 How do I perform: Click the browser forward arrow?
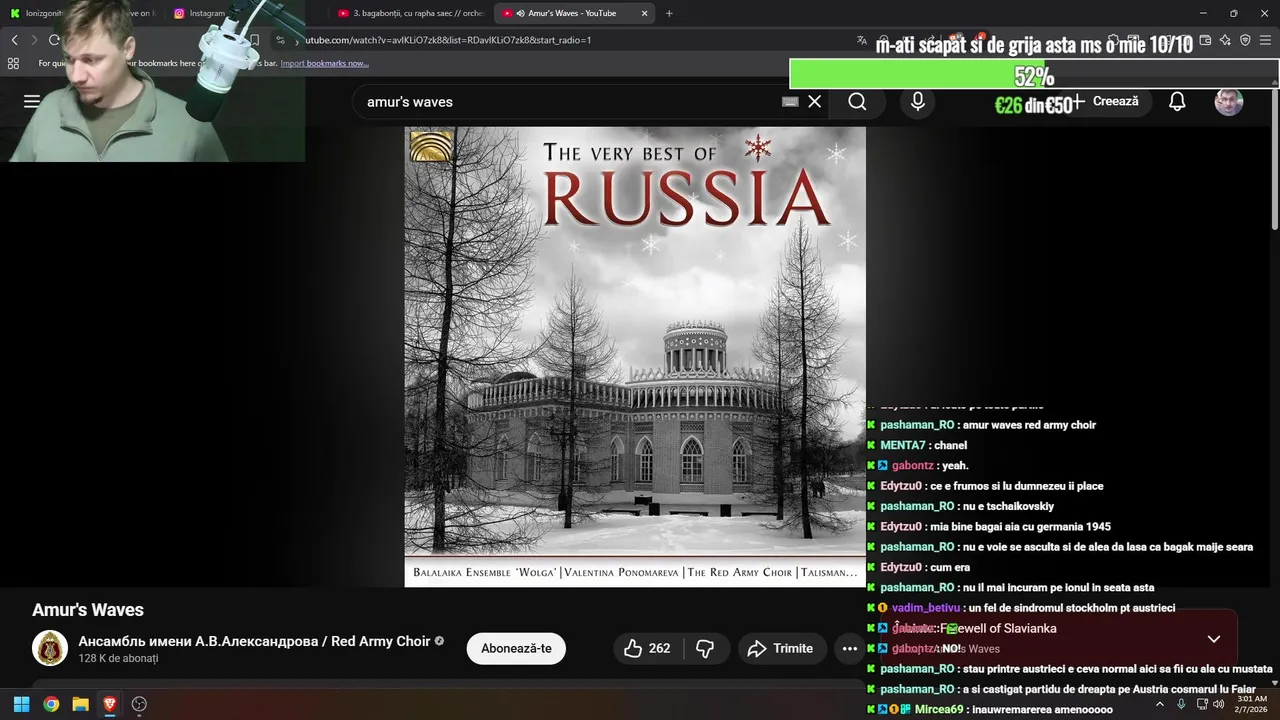(x=34, y=40)
